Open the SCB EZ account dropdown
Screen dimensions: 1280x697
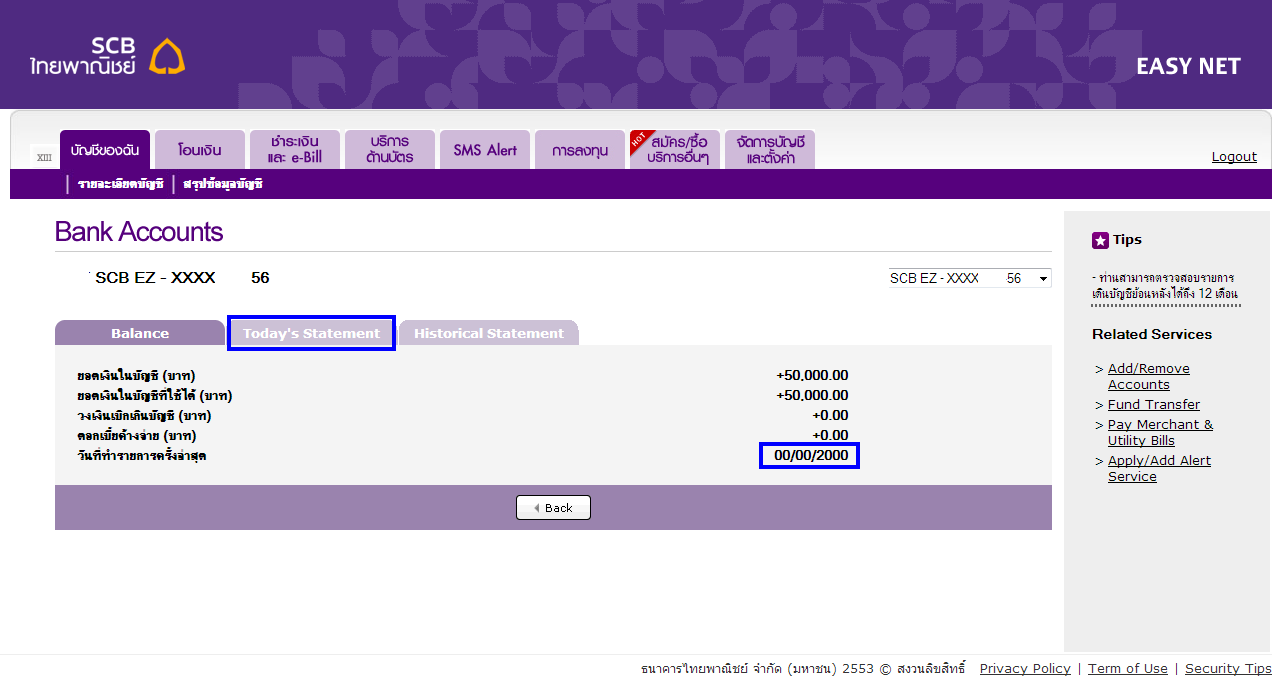[x=970, y=278]
